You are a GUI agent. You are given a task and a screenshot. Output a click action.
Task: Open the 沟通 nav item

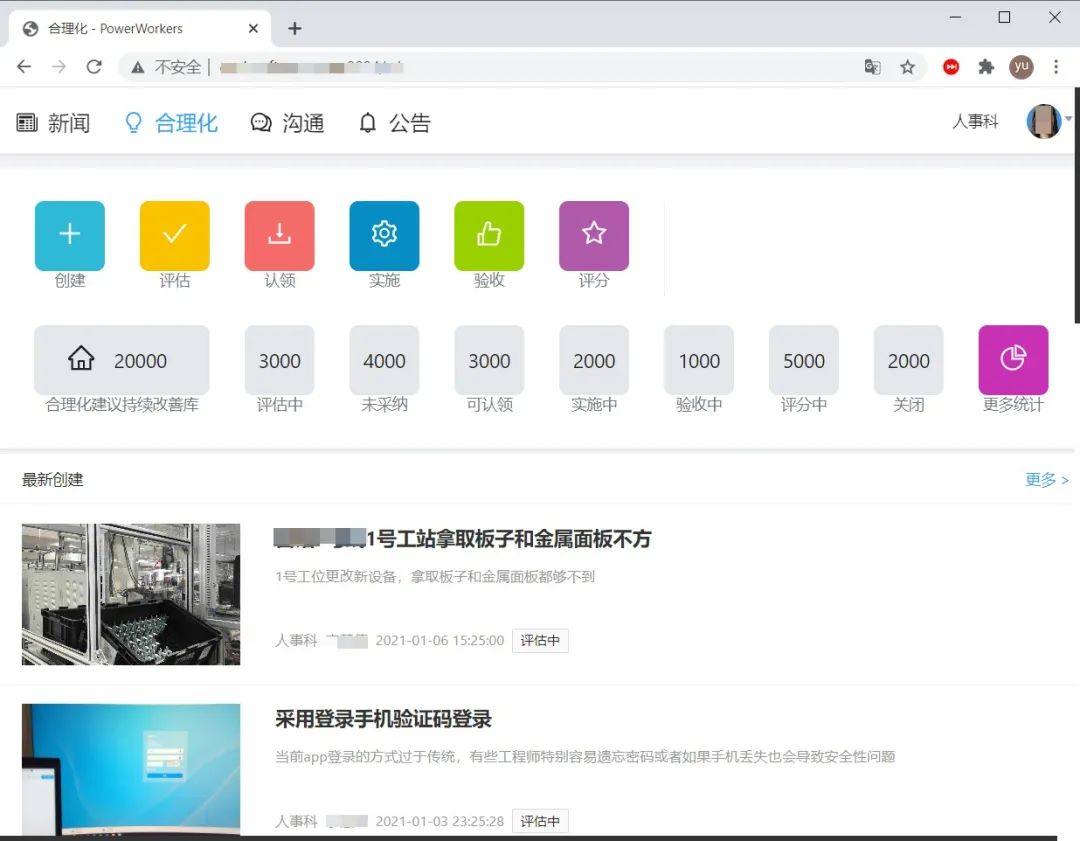click(287, 123)
